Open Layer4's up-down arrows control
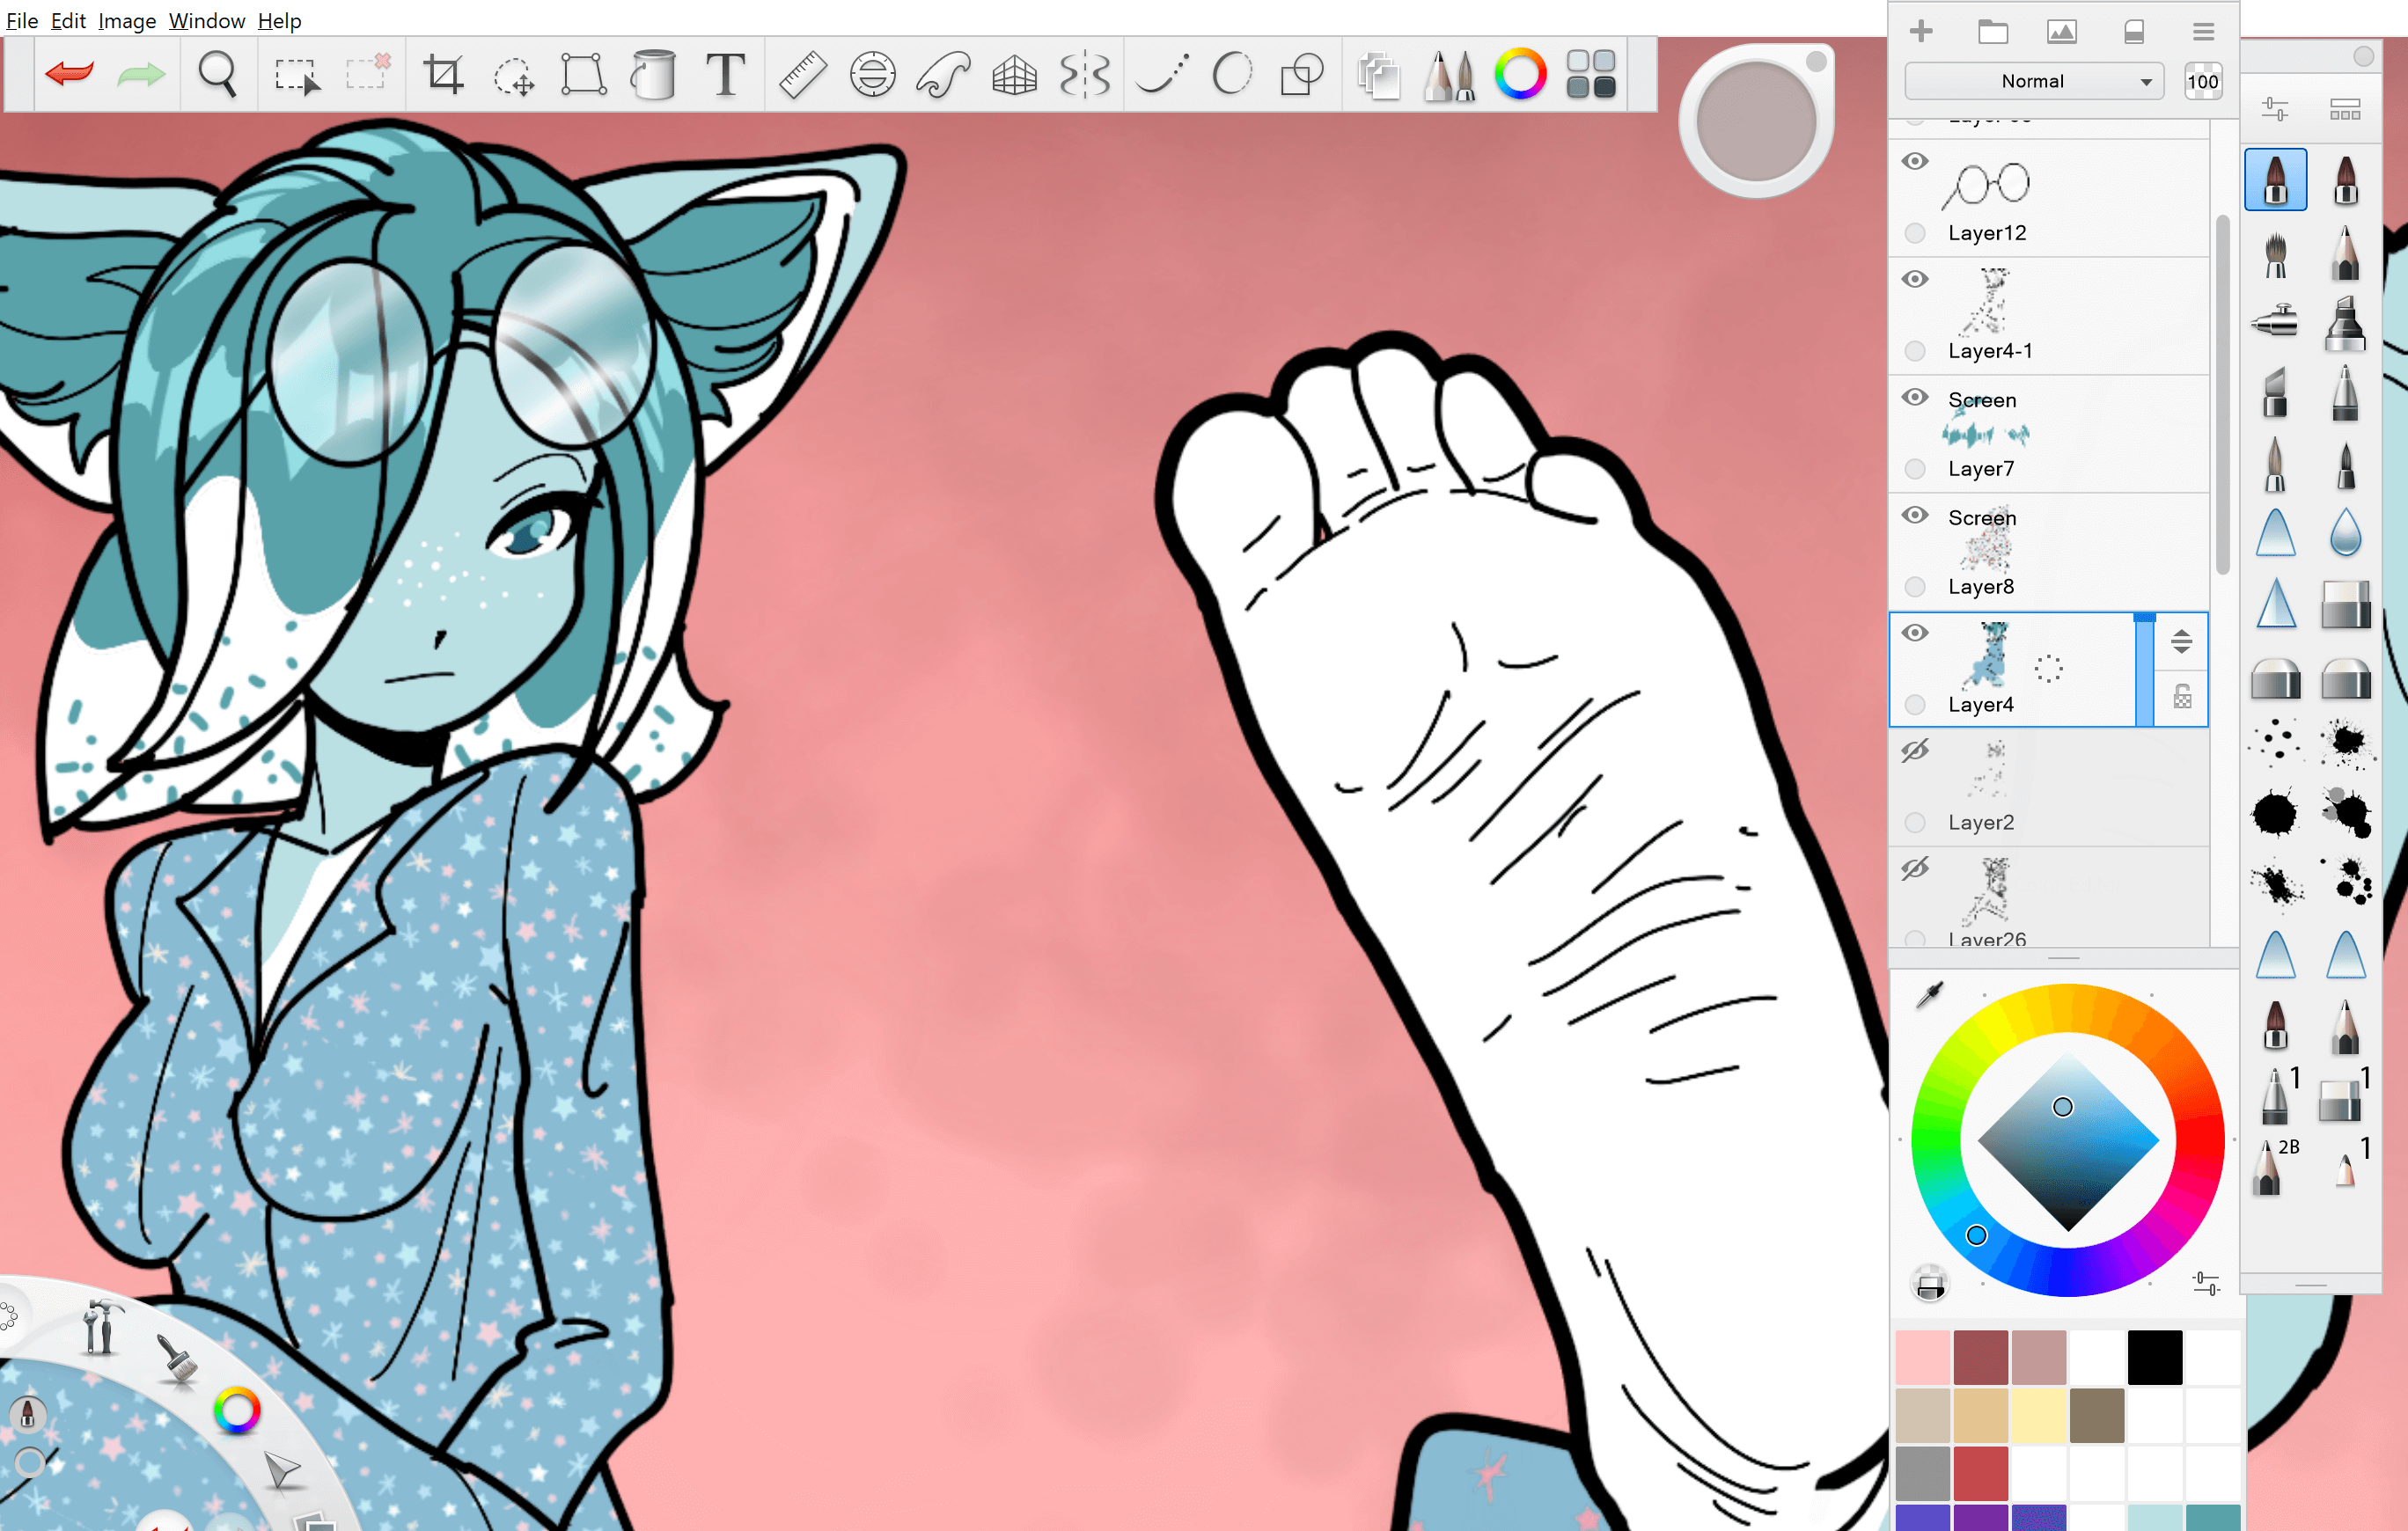2408x1531 pixels. coord(2181,641)
